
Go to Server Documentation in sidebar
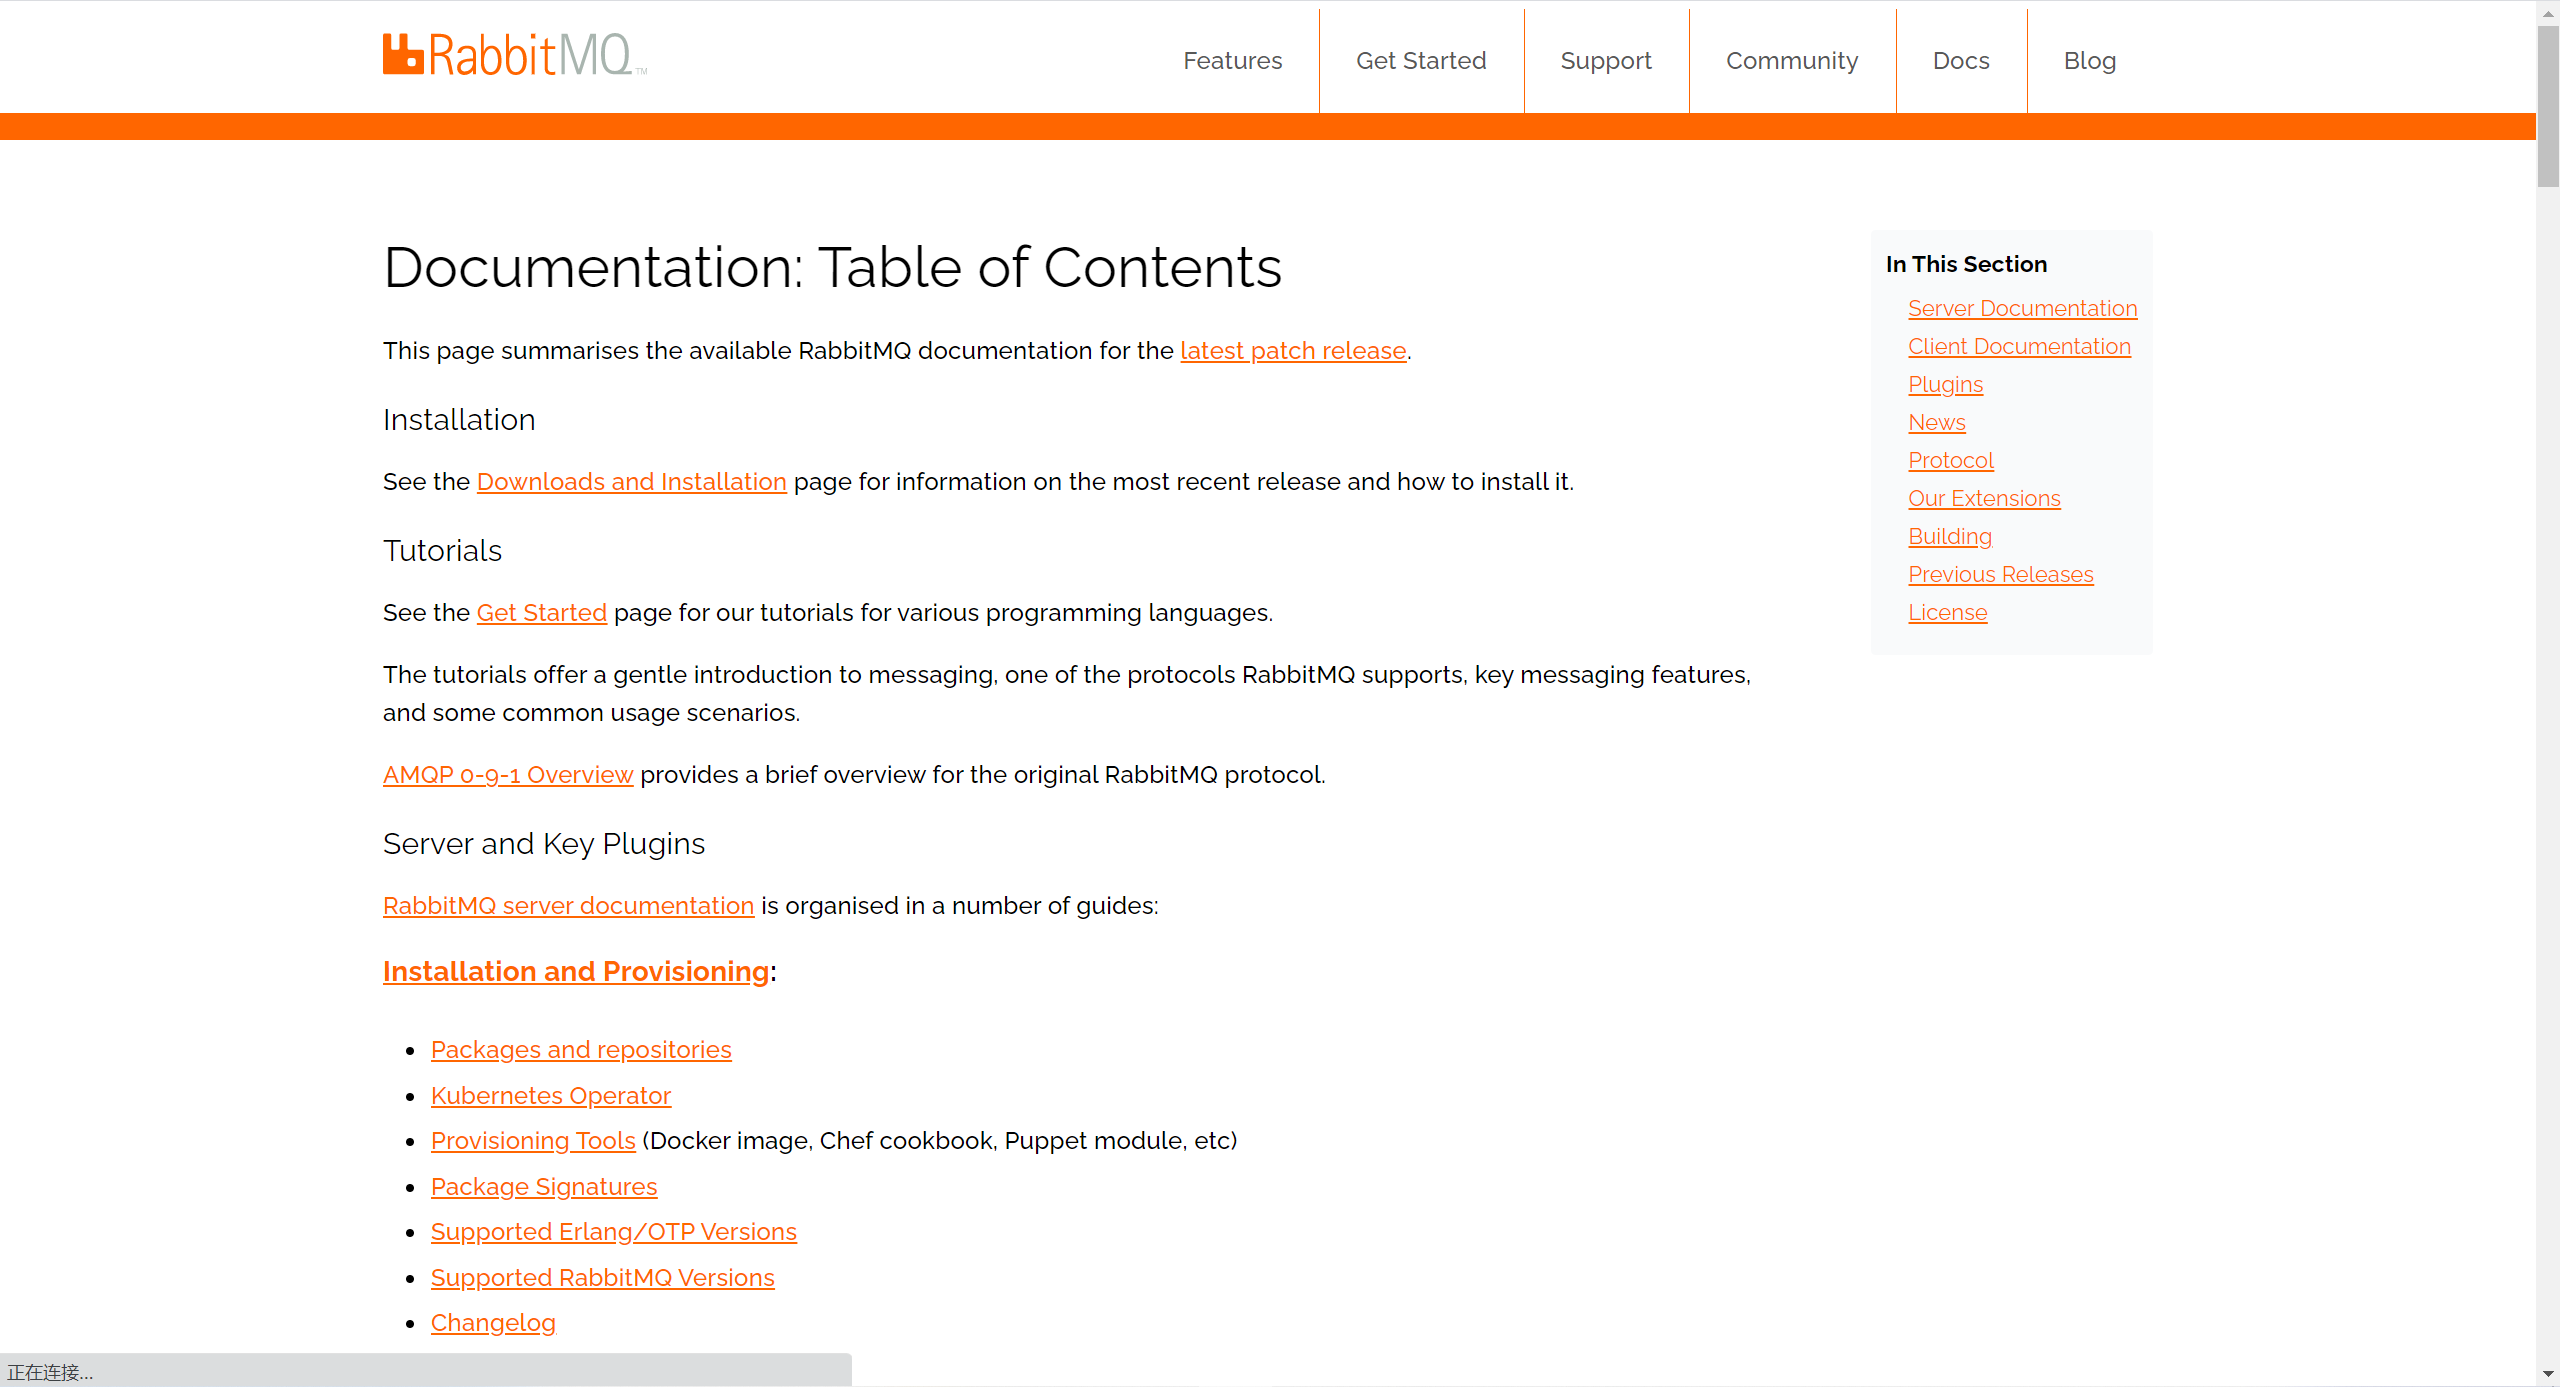click(2022, 309)
